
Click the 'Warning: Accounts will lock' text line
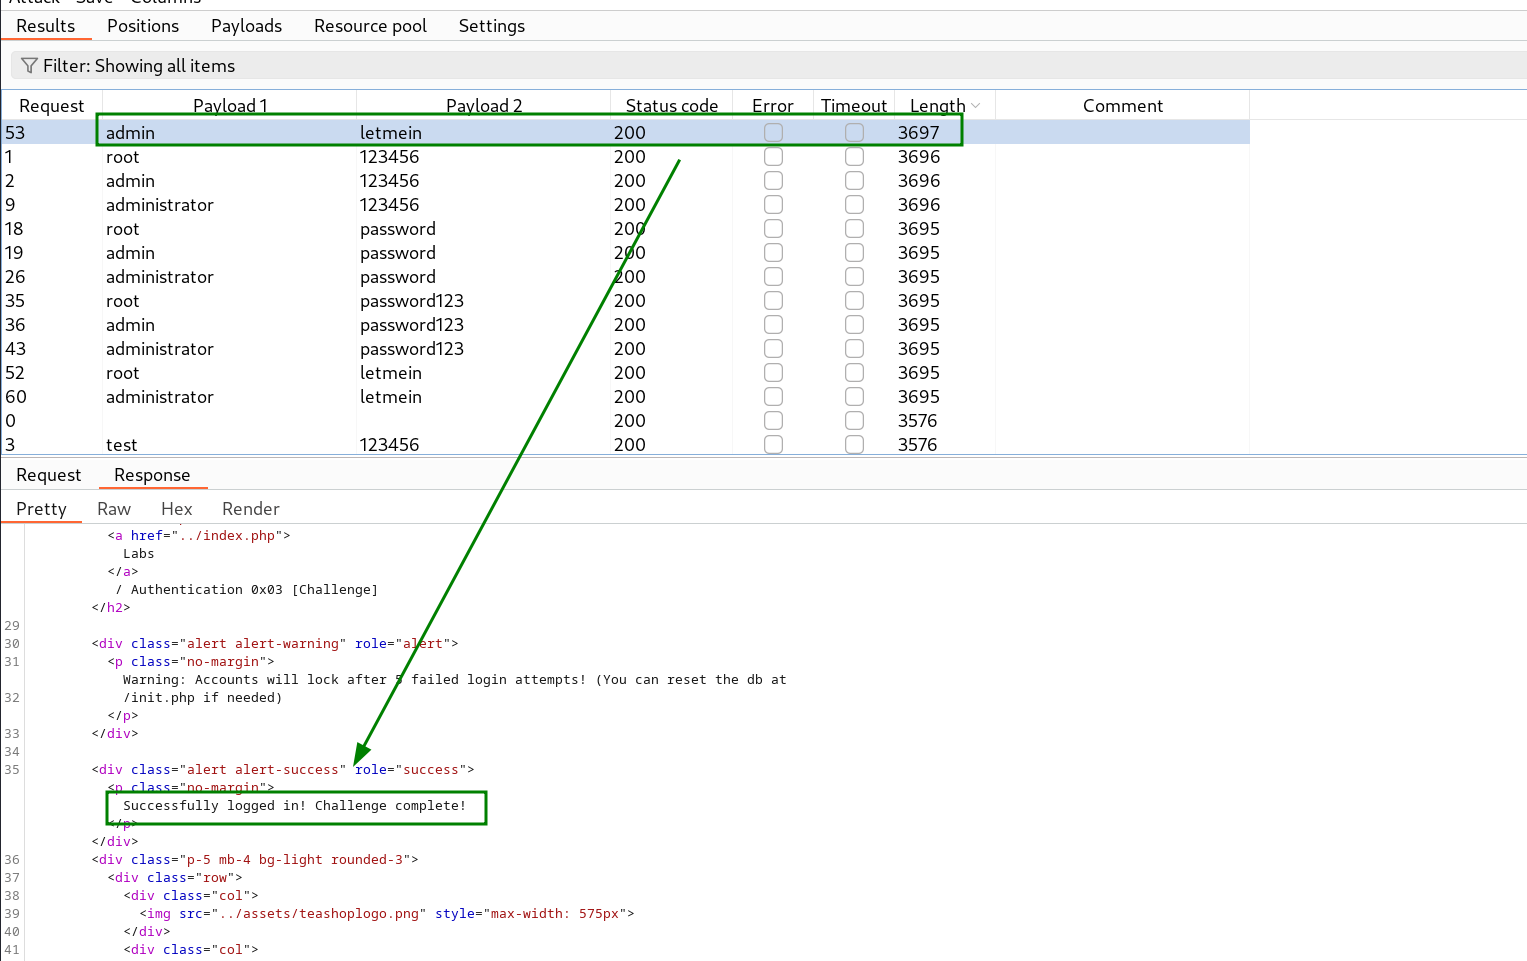pos(454,680)
